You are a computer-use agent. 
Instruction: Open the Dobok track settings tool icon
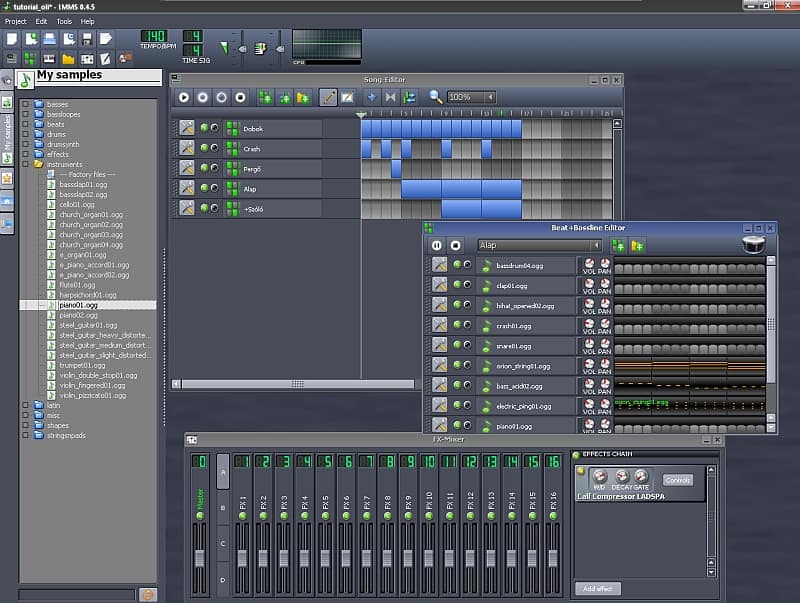click(186, 128)
